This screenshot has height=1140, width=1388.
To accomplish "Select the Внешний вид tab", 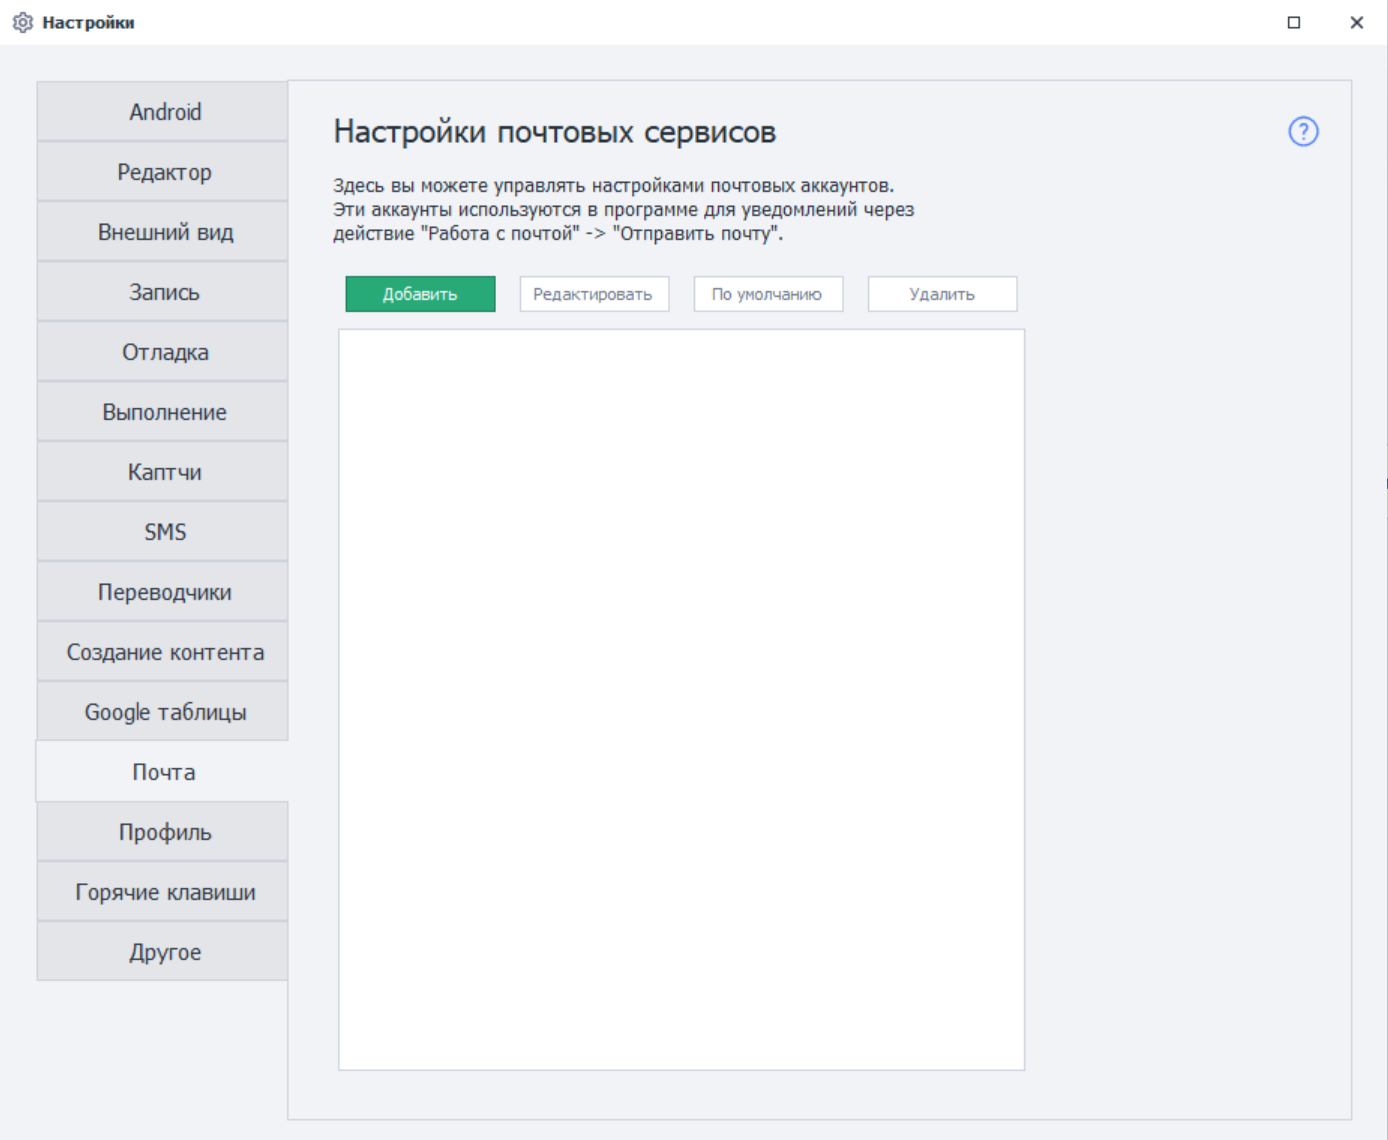I will pos(163,232).
